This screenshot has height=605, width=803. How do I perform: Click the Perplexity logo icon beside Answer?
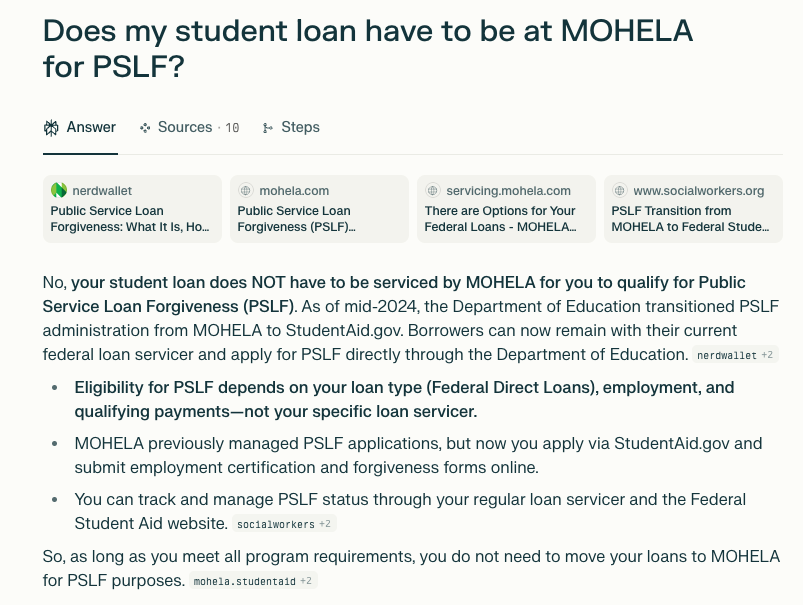tap(50, 127)
